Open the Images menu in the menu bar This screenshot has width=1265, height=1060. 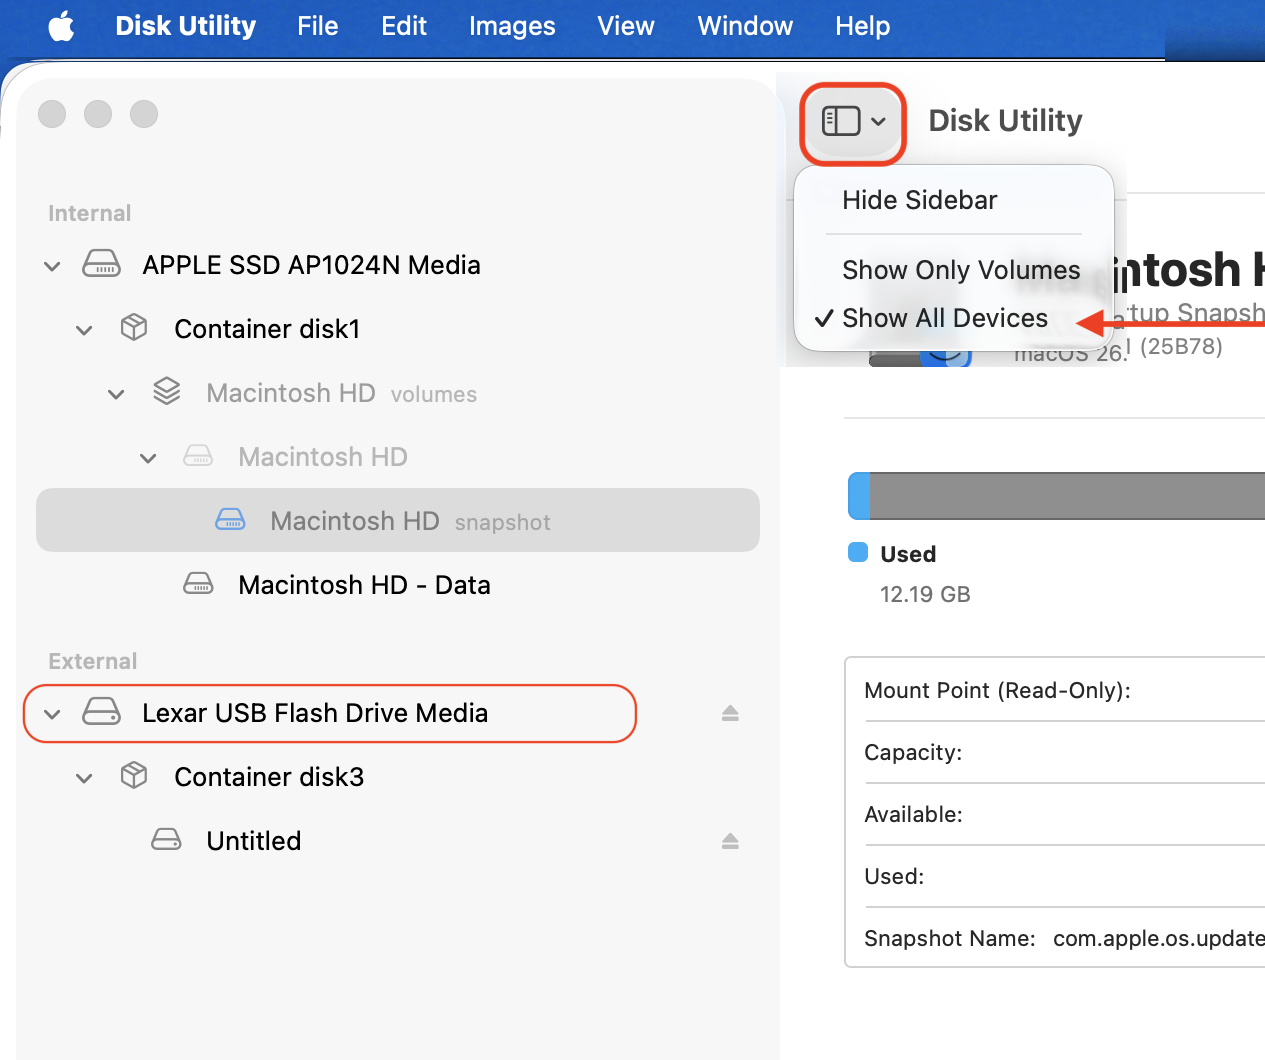pos(512,26)
